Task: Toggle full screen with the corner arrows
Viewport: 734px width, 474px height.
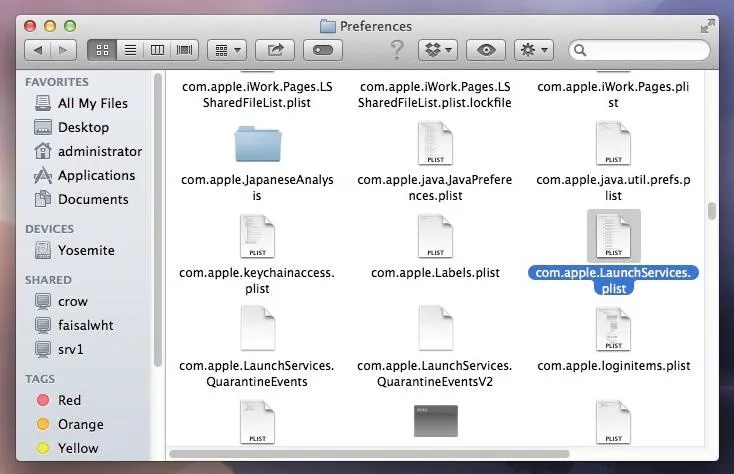Action: (707, 26)
